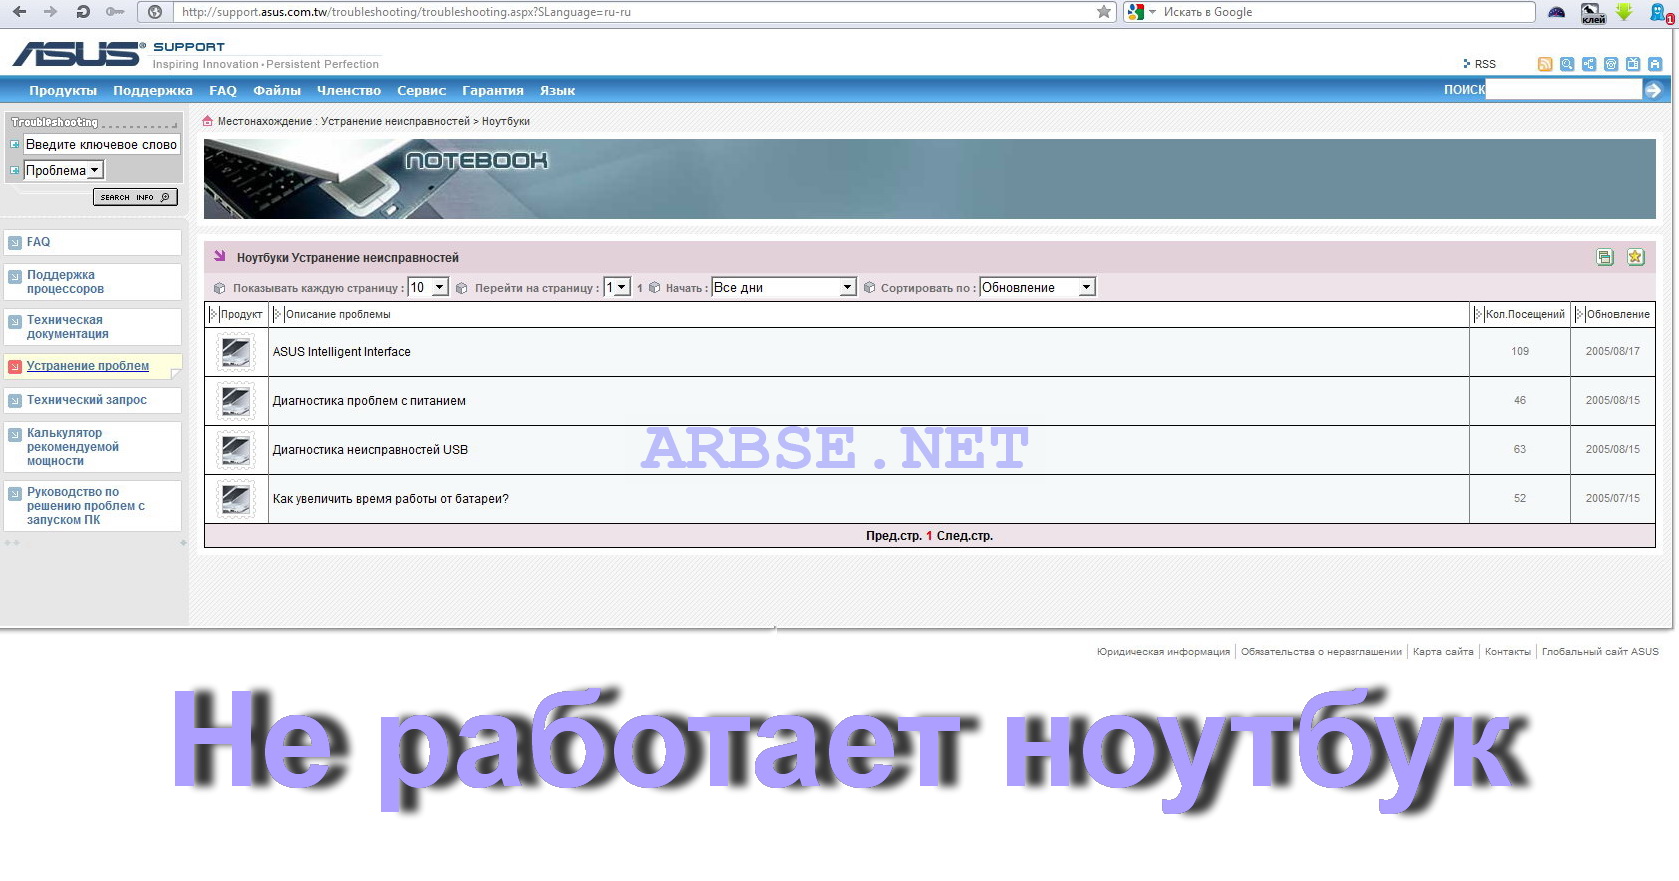This screenshot has height=881, width=1679.
Task: Click the ASUS logo
Action: pyautogui.click(x=79, y=53)
